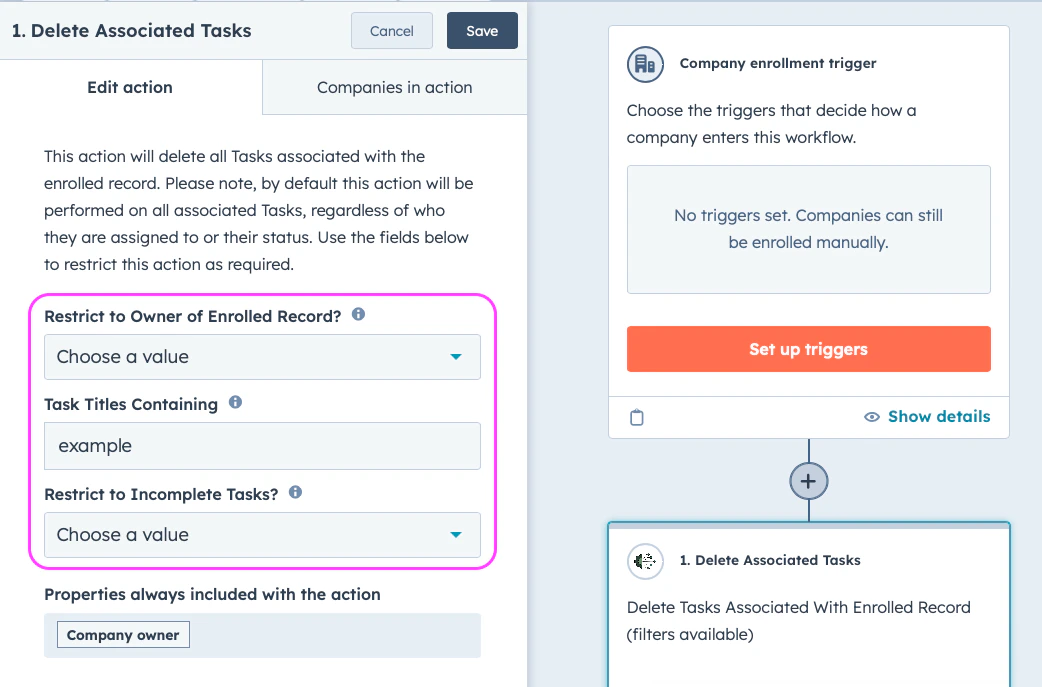Viewport: 1042px width, 687px height.
Task: Click the plus icon to add a workflow action
Action: pos(808,480)
